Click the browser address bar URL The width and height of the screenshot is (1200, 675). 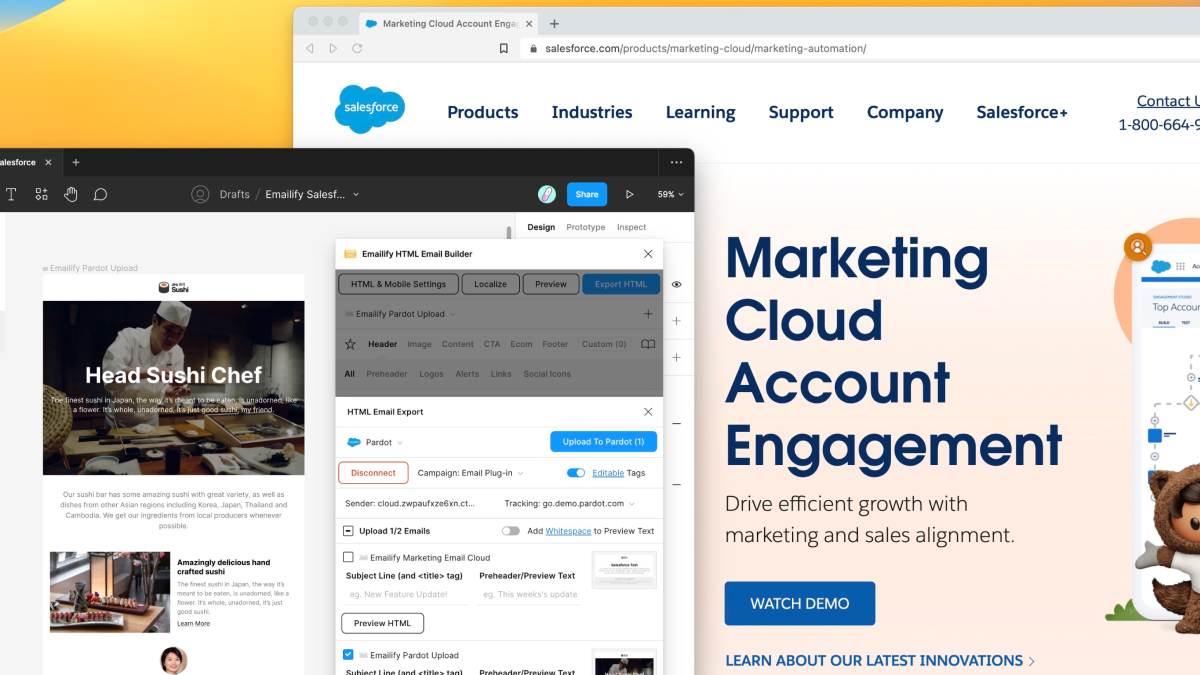(706, 48)
